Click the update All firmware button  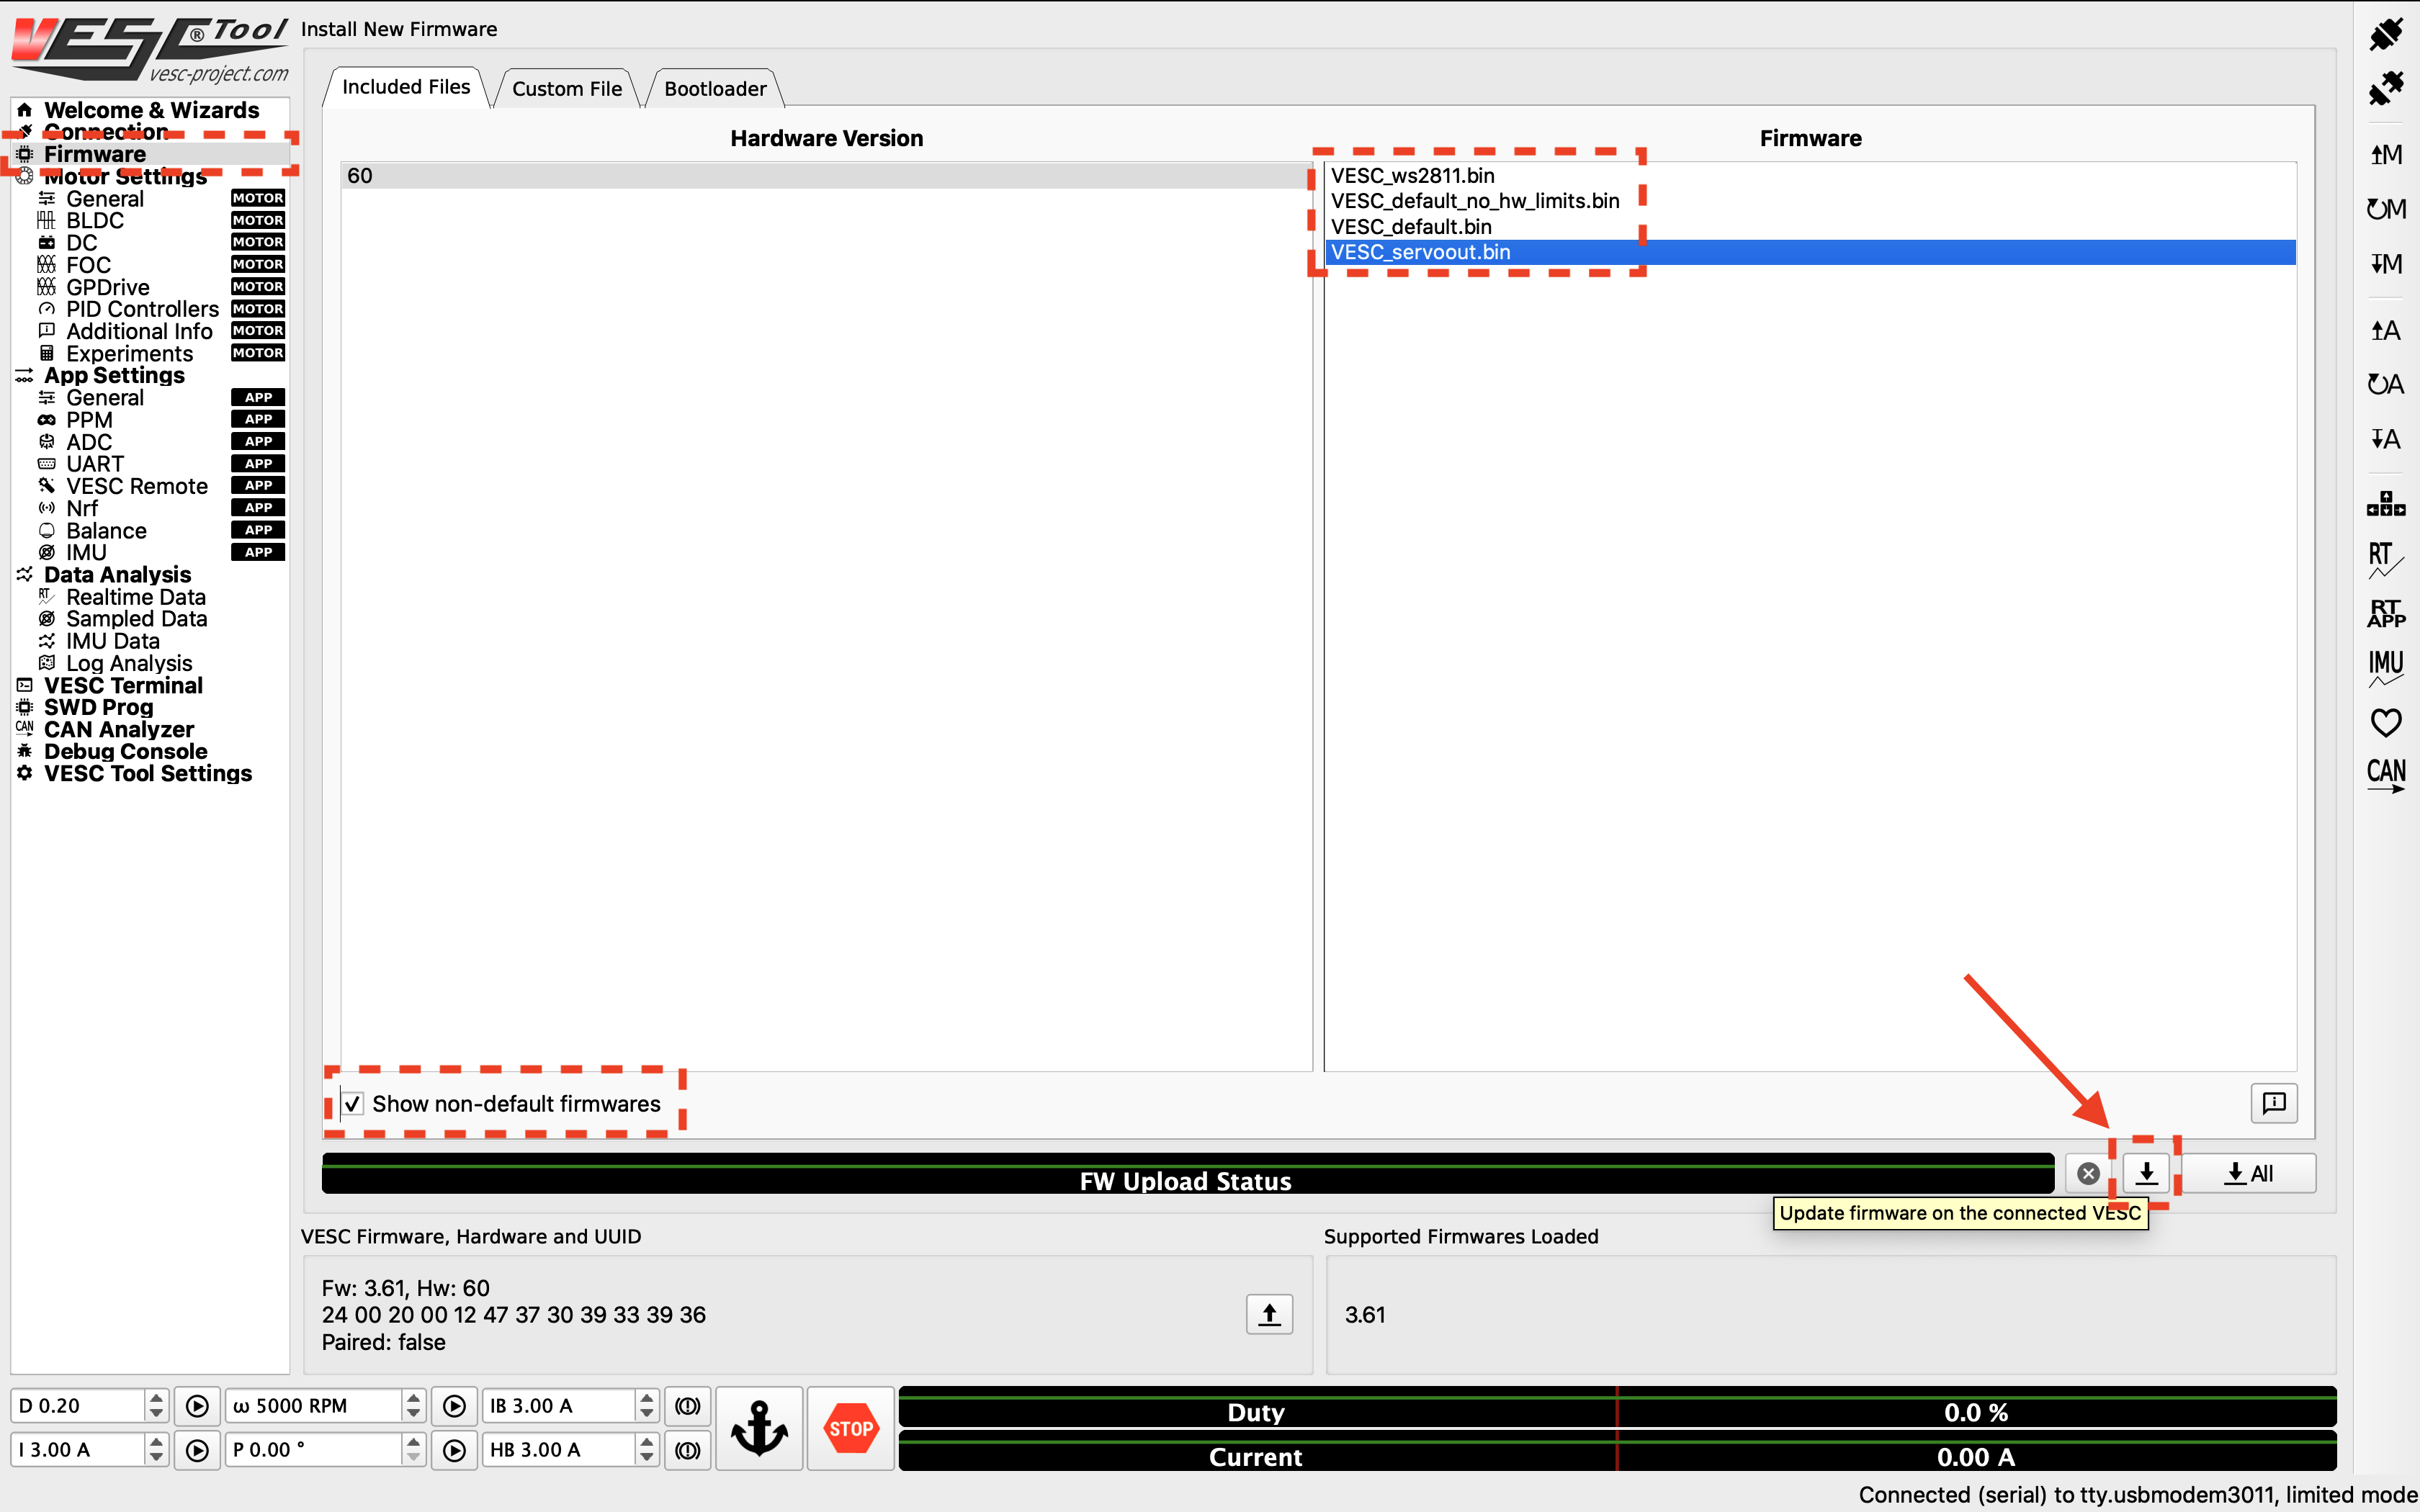coord(2248,1173)
